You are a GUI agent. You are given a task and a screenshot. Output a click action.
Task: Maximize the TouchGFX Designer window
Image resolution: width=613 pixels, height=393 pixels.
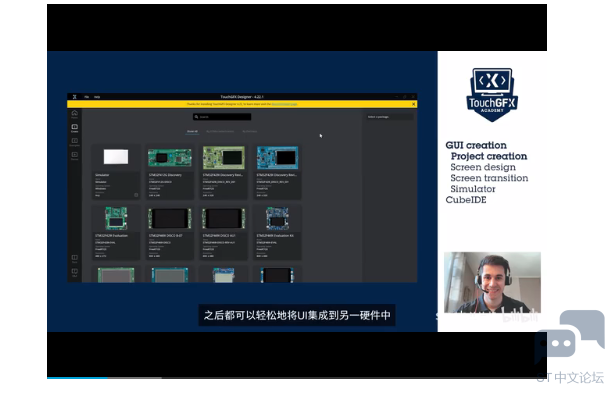[x=405, y=97]
